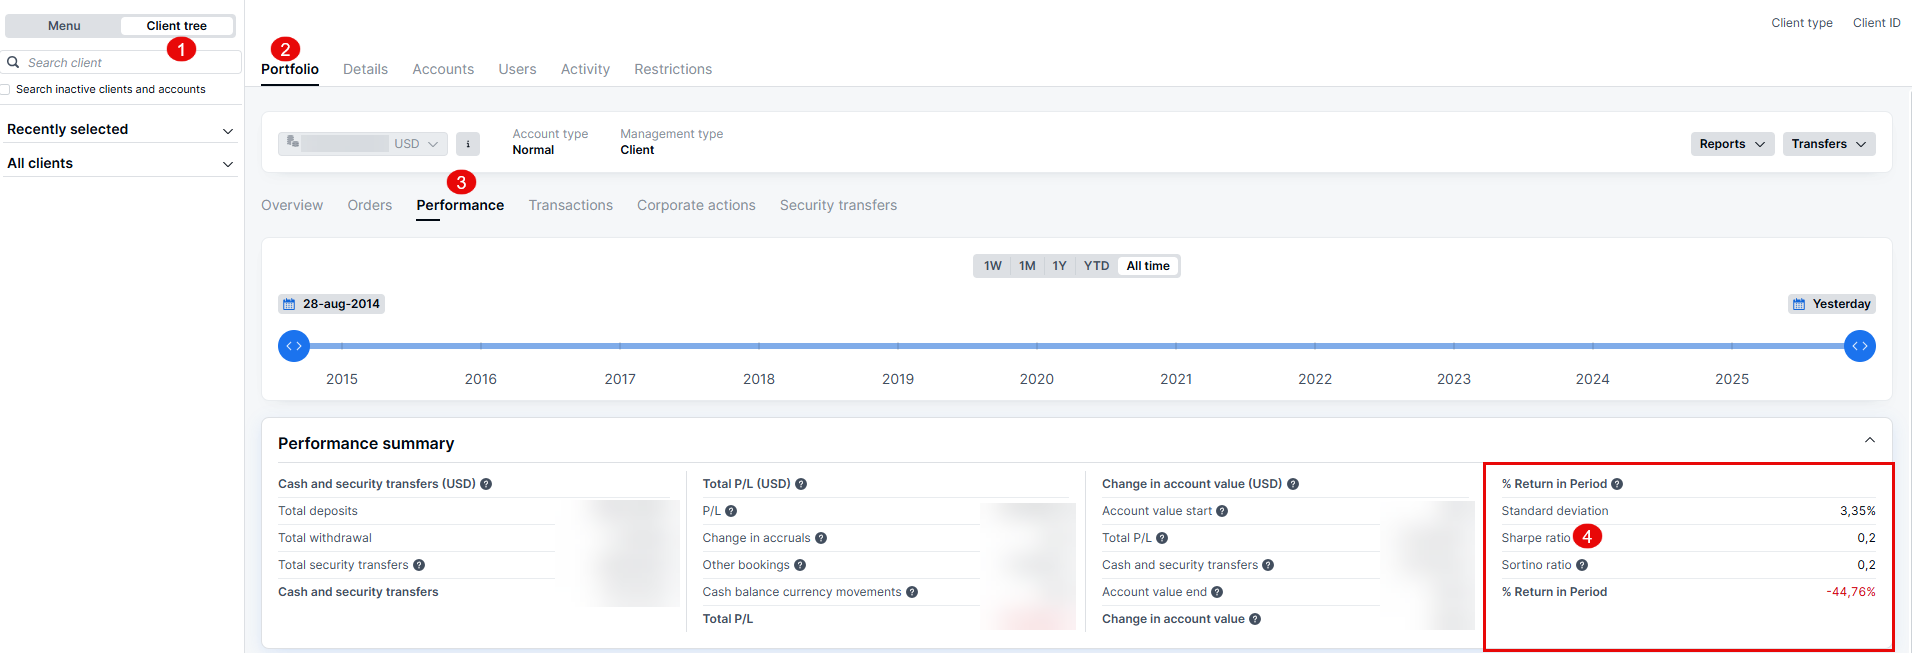Click the Yesterday end date calendar

coord(1831,304)
